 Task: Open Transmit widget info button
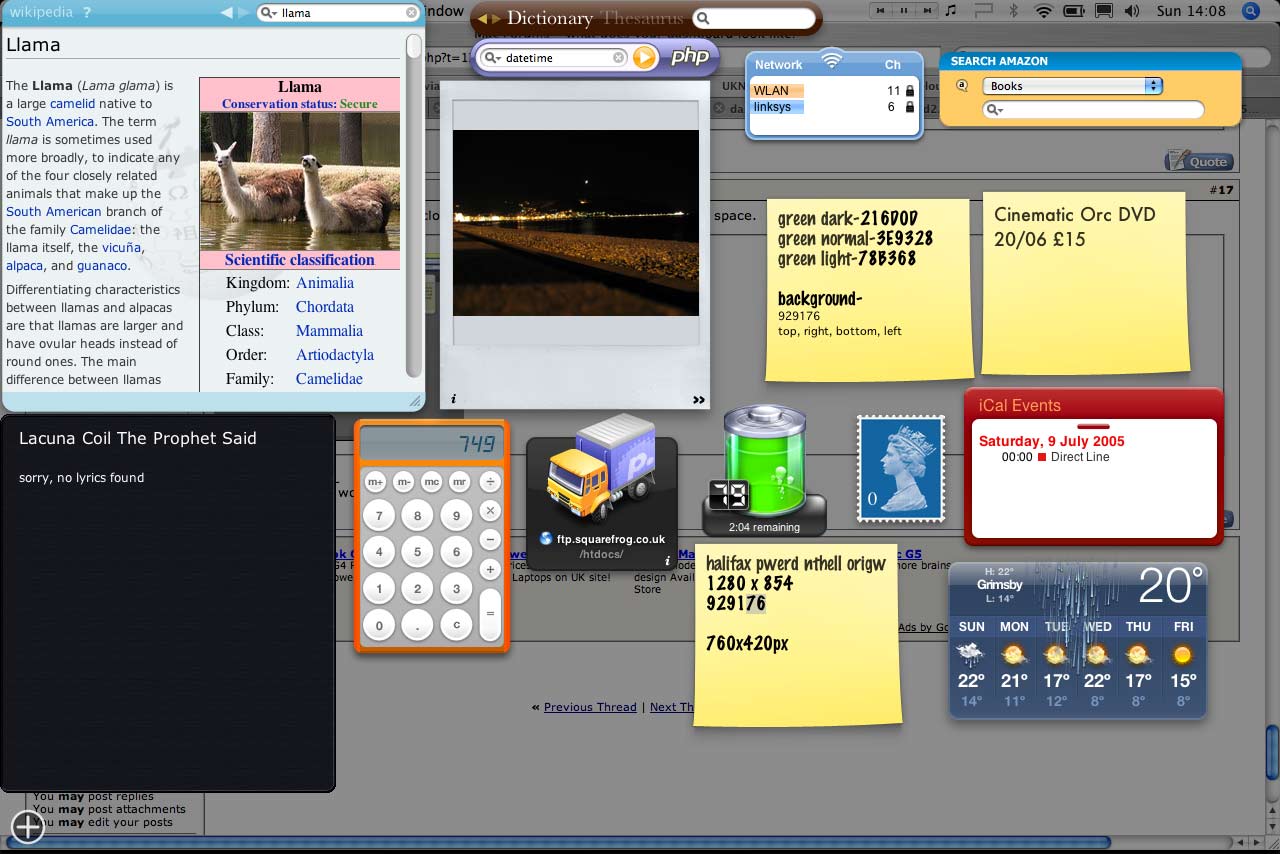pyautogui.click(x=667, y=561)
